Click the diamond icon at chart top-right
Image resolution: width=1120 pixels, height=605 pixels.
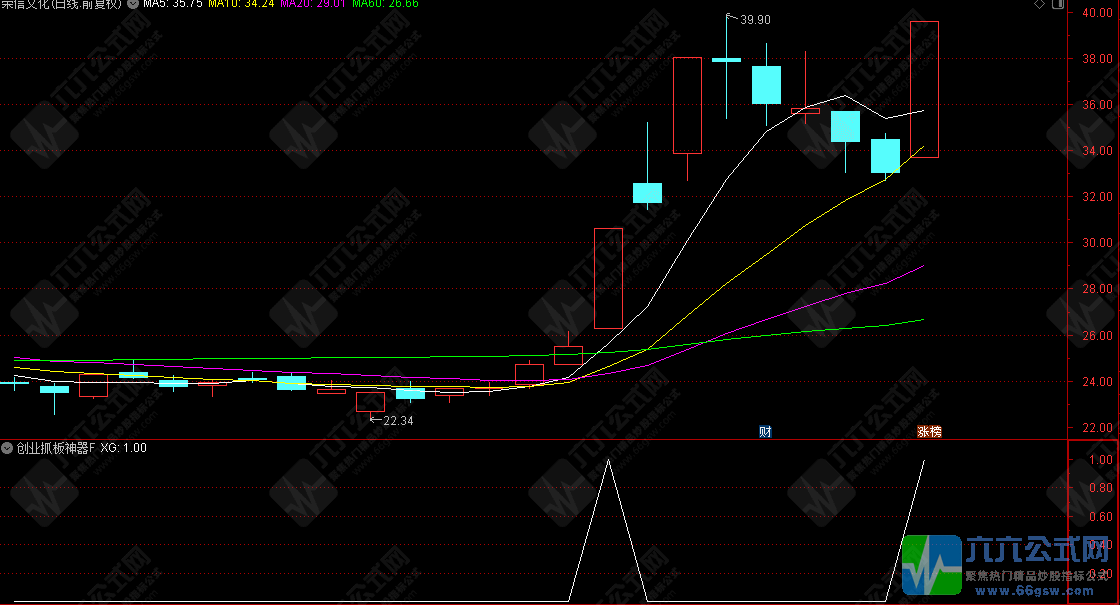click(x=1039, y=5)
